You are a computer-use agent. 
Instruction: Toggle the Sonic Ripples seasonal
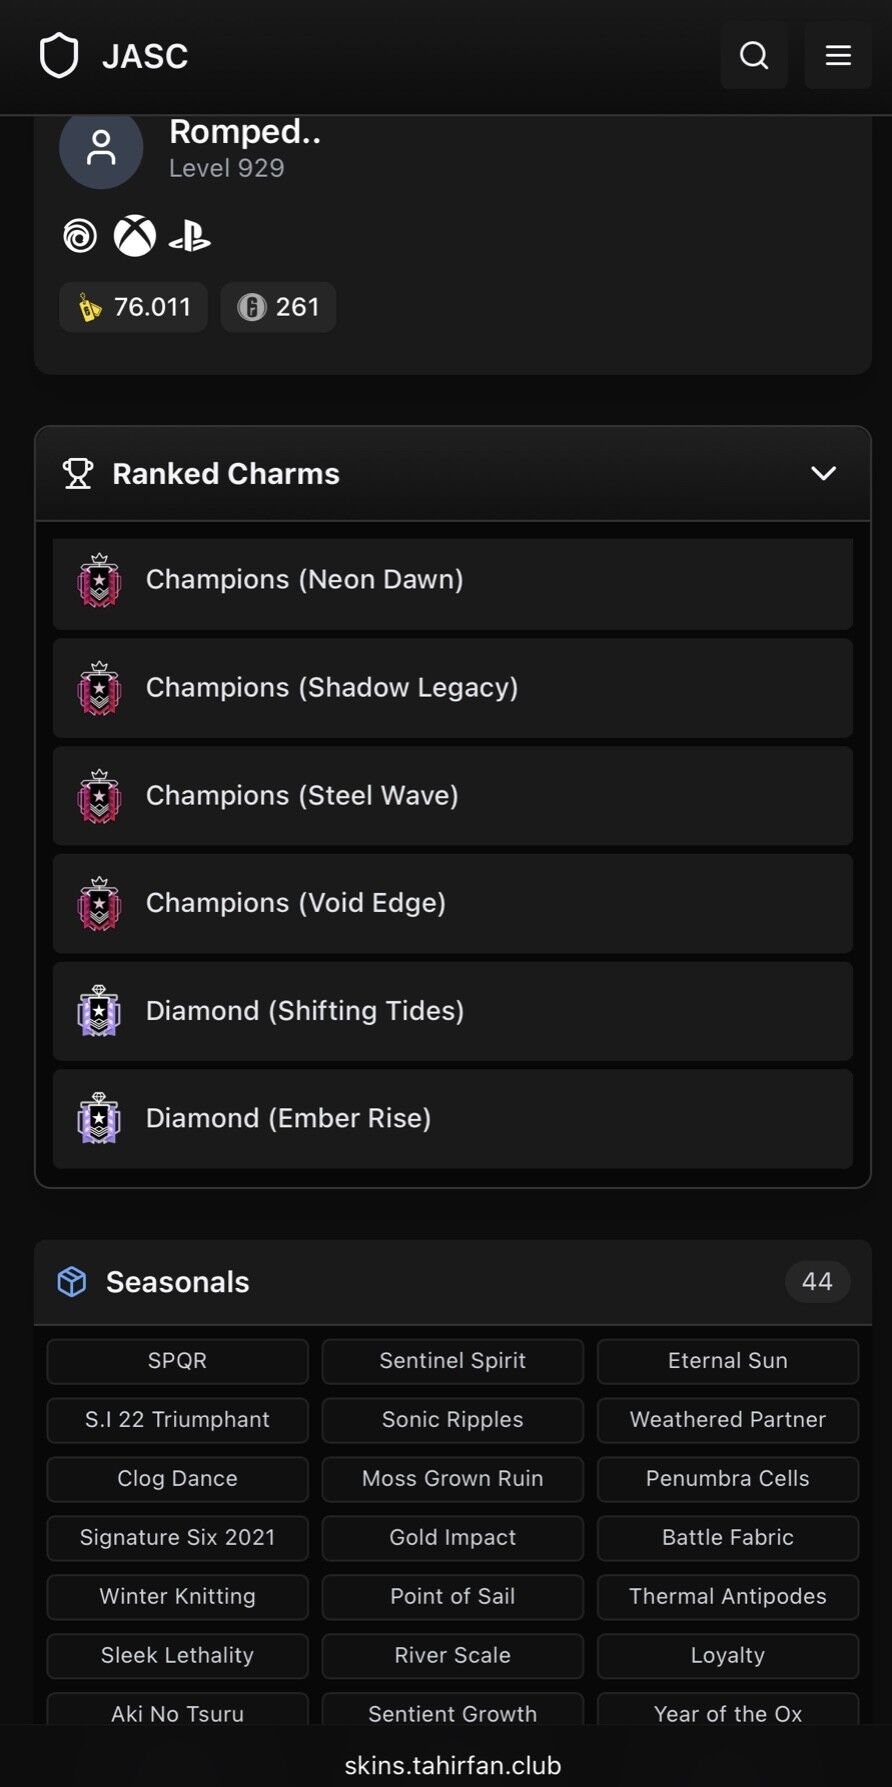click(x=452, y=1420)
